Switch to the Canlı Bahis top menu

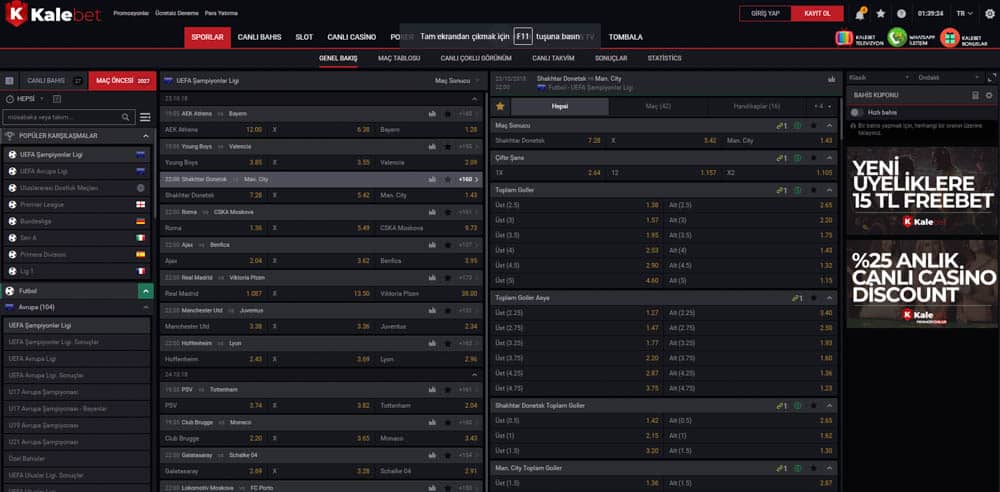coord(260,37)
